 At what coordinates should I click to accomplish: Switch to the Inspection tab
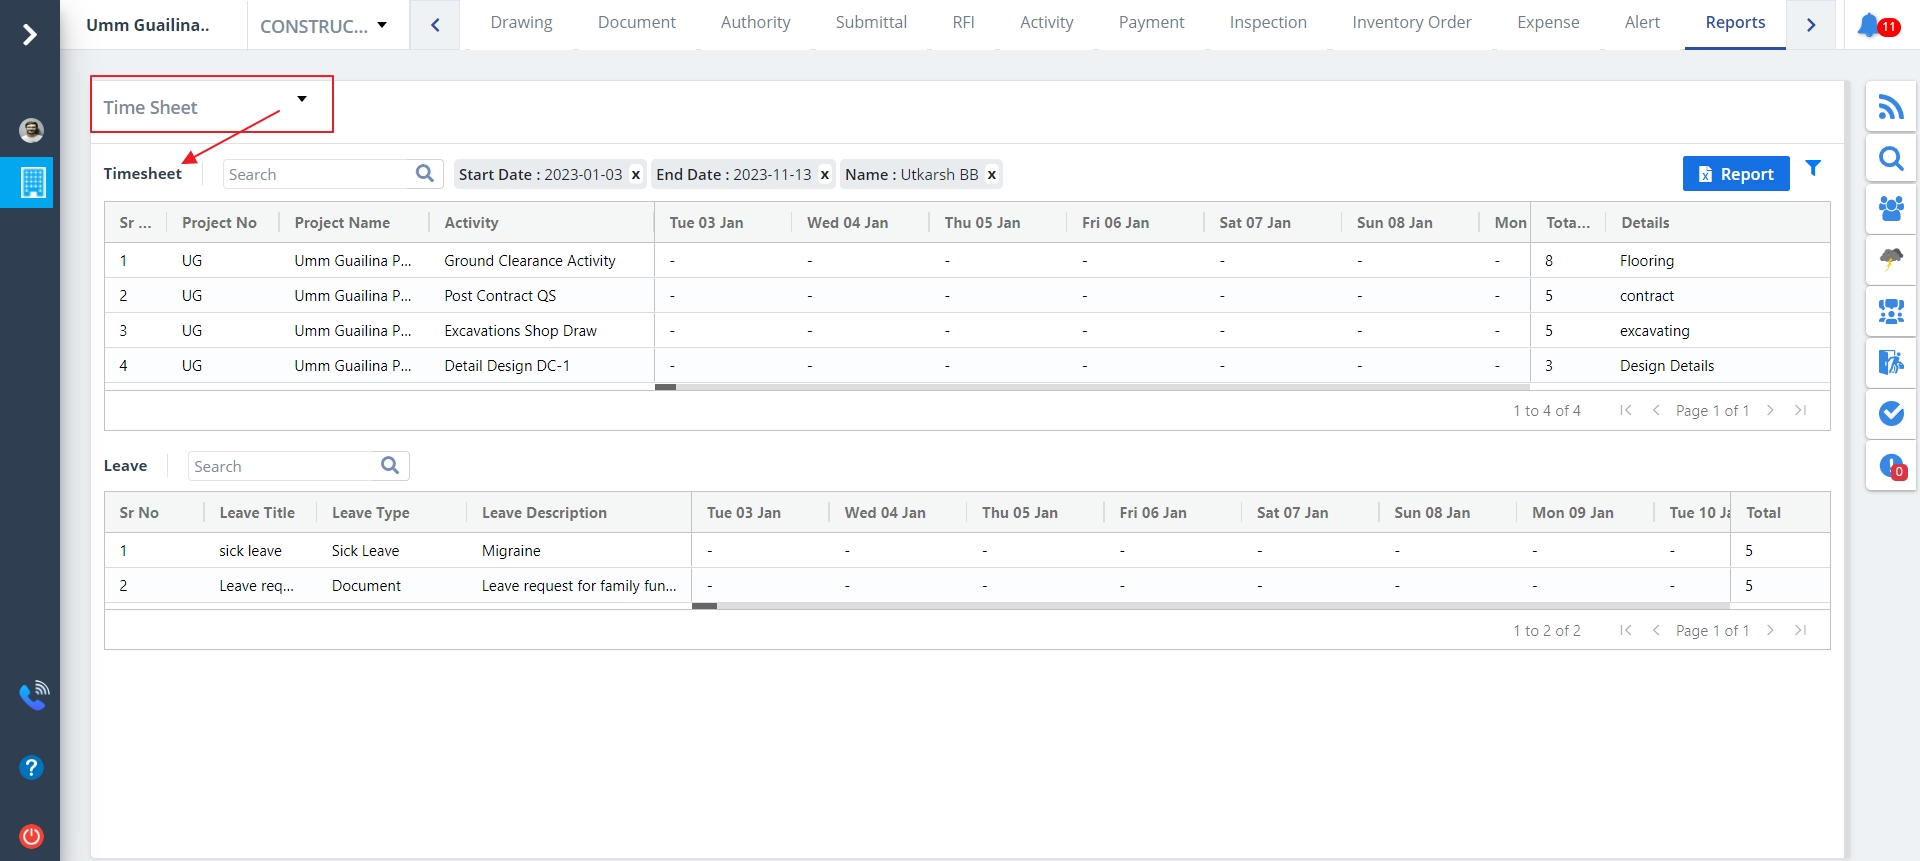click(x=1267, y=23)
